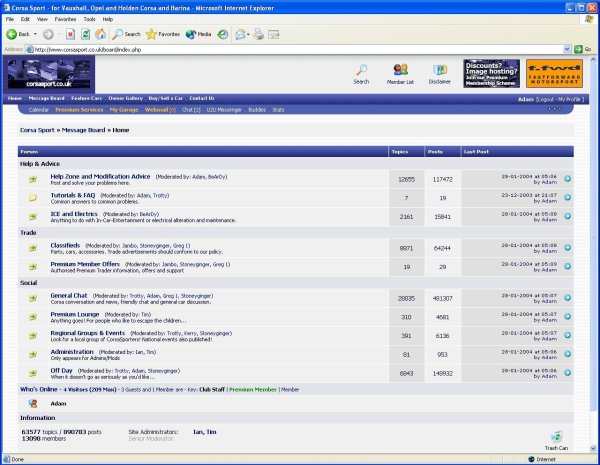Expand the address bar dropdown
This screenshot has height=465, width=600.
click(567, 49)
